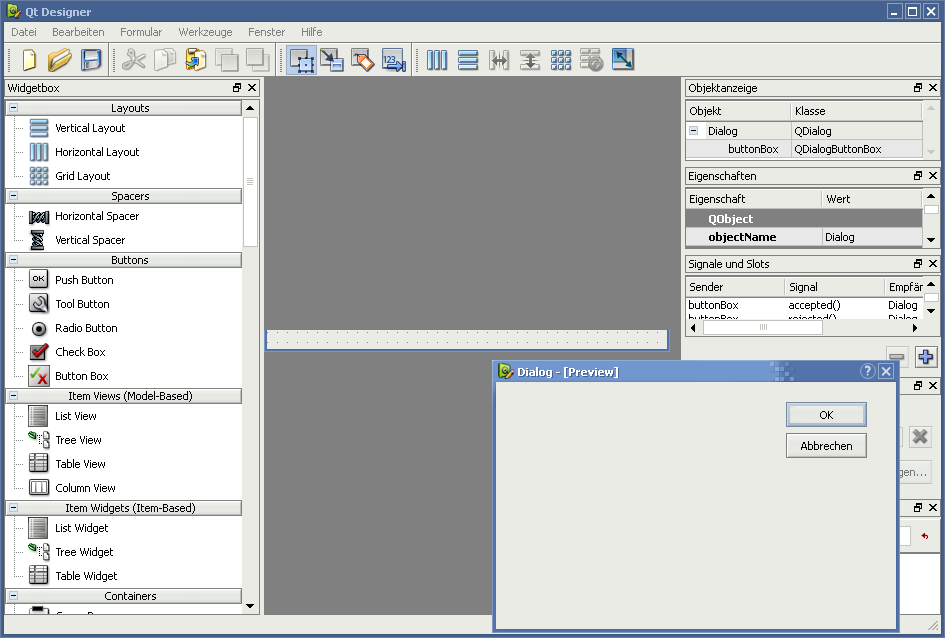Apply grid layout from toolbar
This screenshot has height=638, width=945.
pyautogui.click(x=561, y=60)
